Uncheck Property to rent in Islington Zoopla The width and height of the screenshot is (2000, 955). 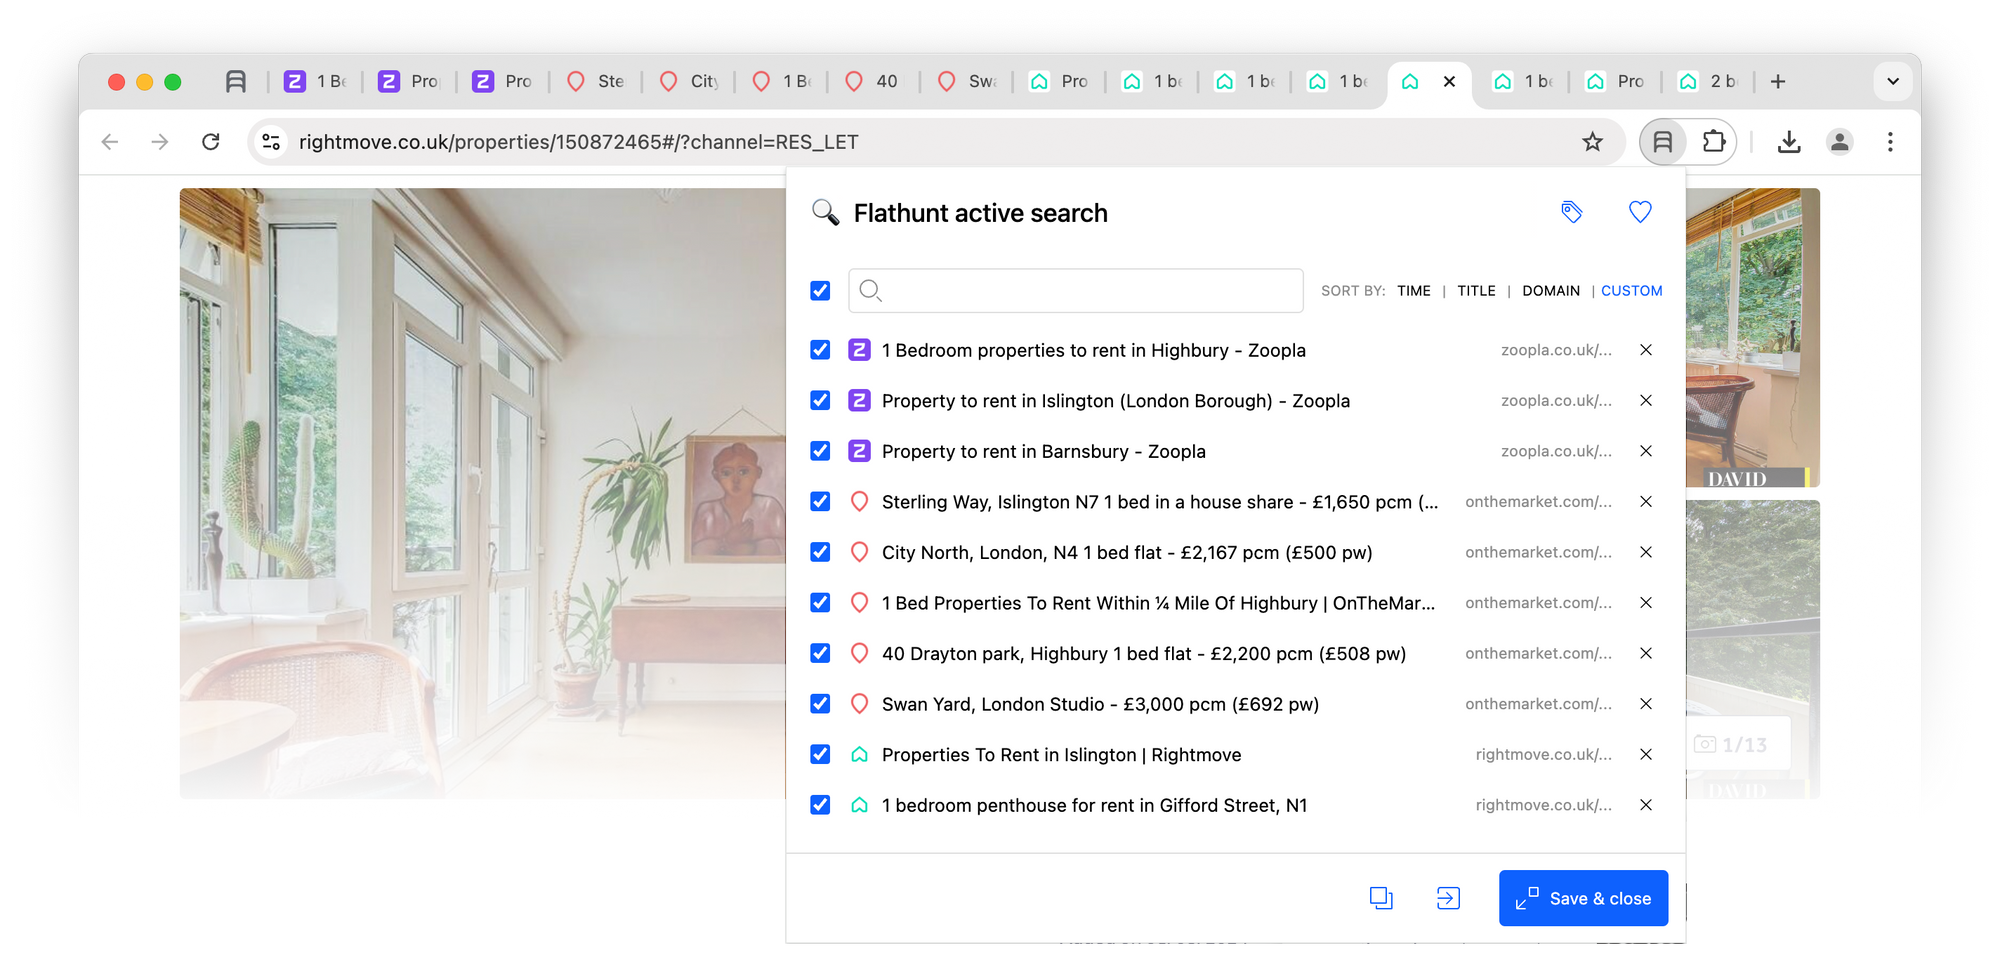(820, 400)
